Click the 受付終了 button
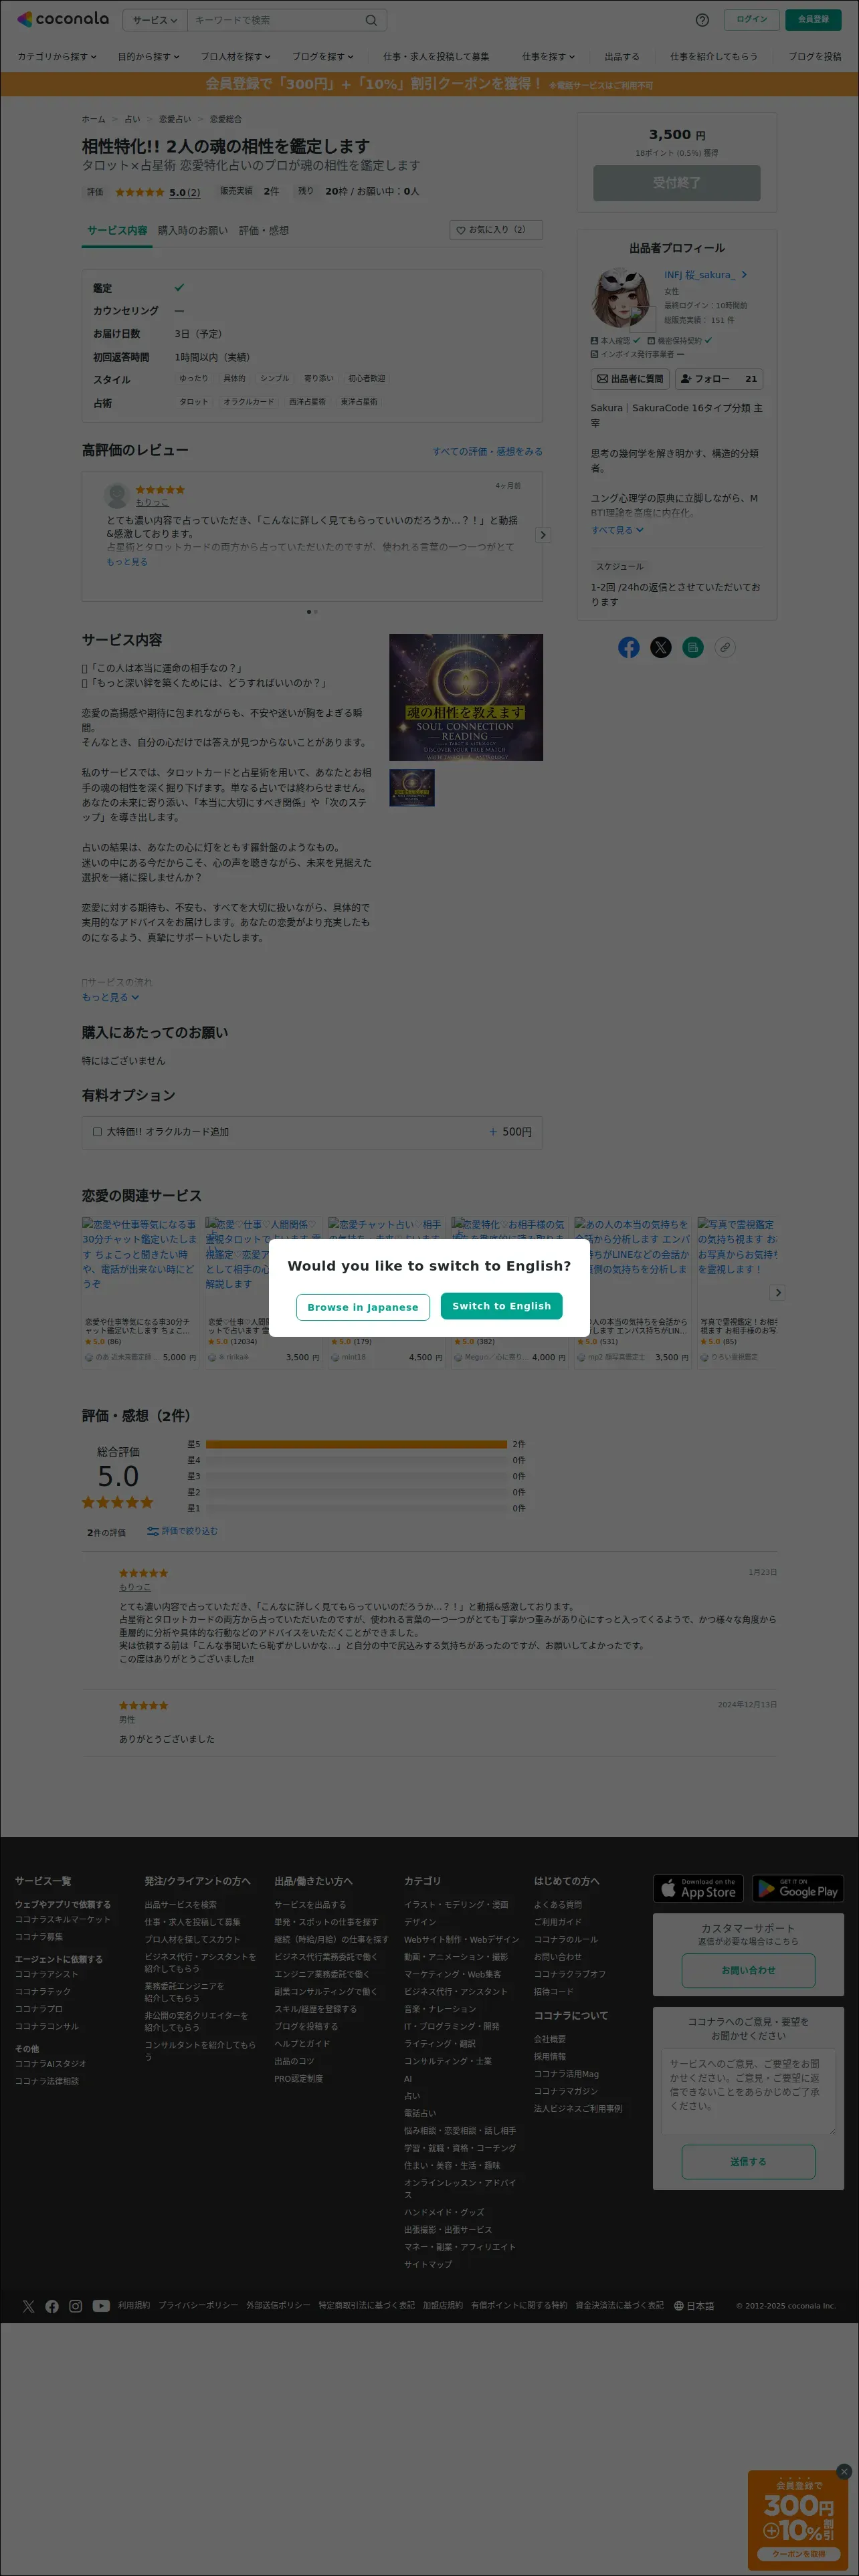Viewport: 859px width, 2576px height. pyautogui.click(x=677, y=183)
